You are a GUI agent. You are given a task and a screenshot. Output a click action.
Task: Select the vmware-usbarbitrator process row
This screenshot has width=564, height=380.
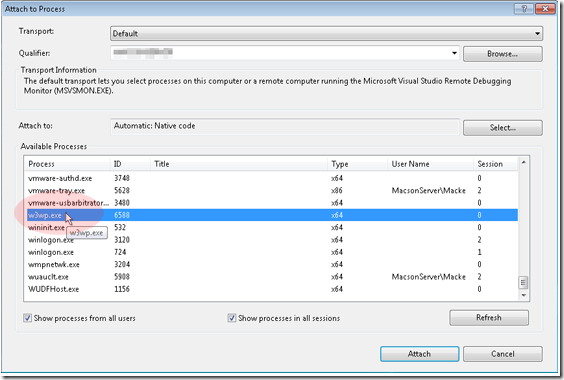(272, 203)
